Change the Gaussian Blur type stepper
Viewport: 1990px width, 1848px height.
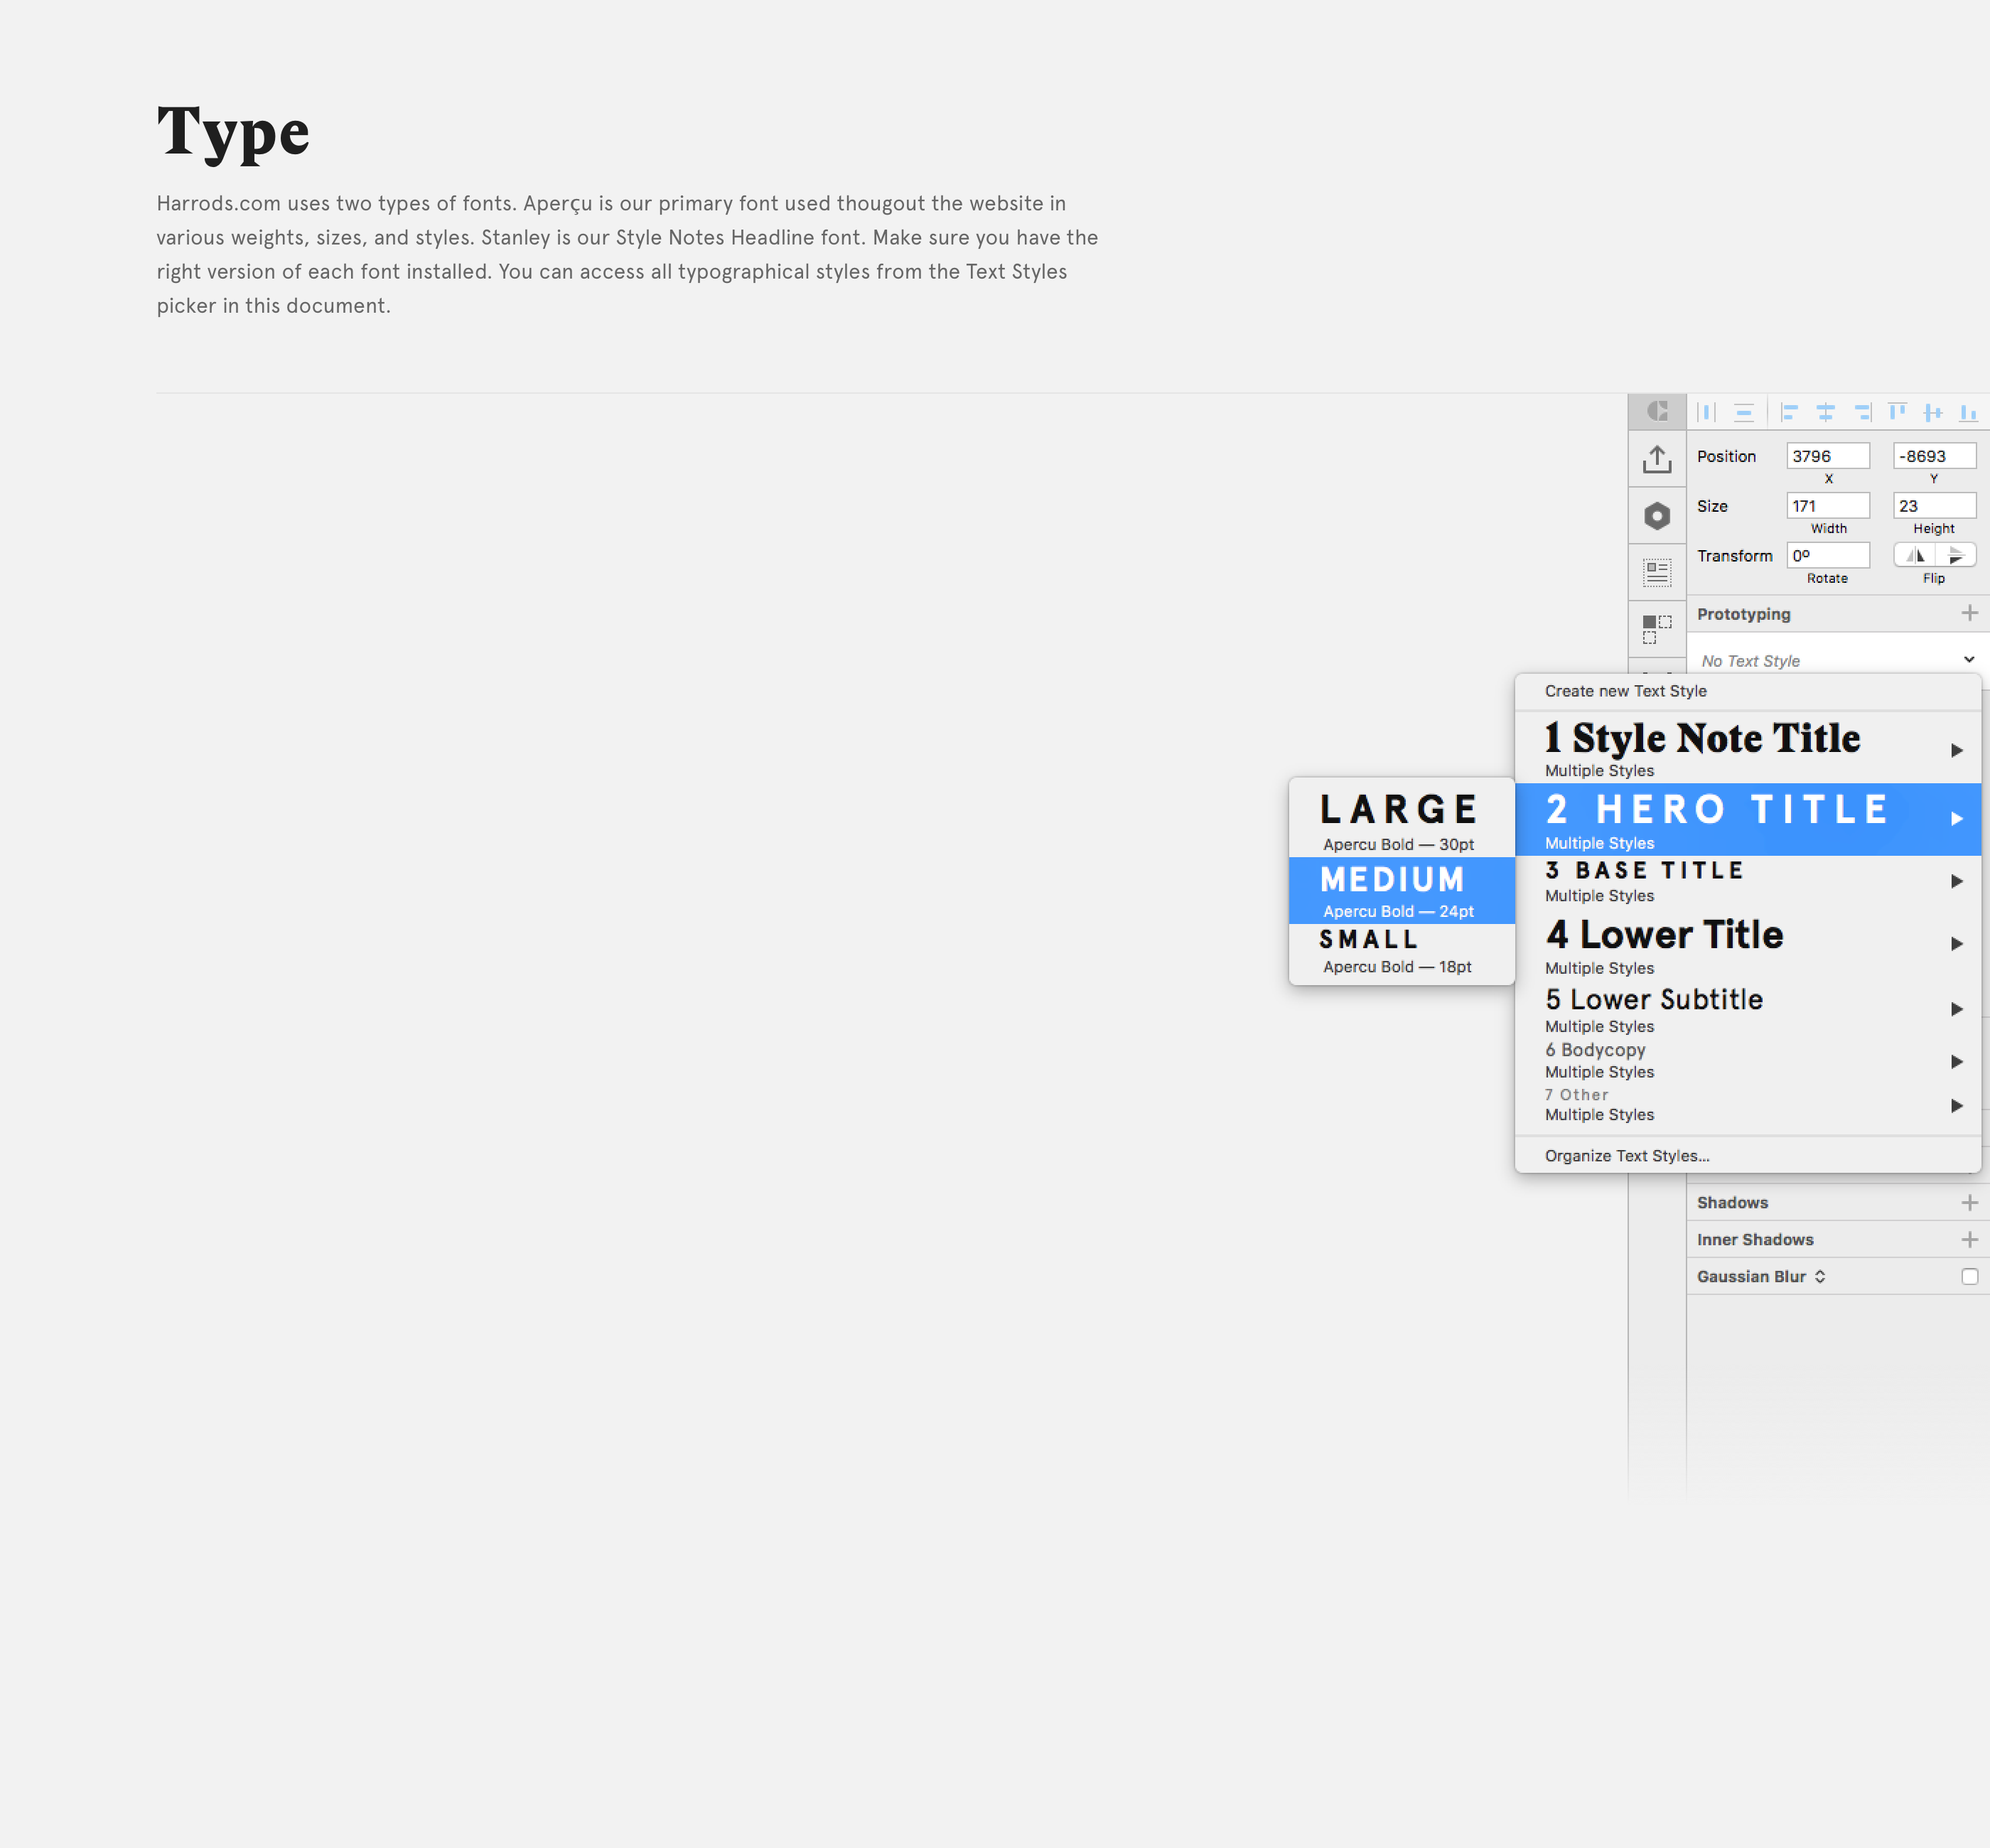[x=1820, y=1276]
